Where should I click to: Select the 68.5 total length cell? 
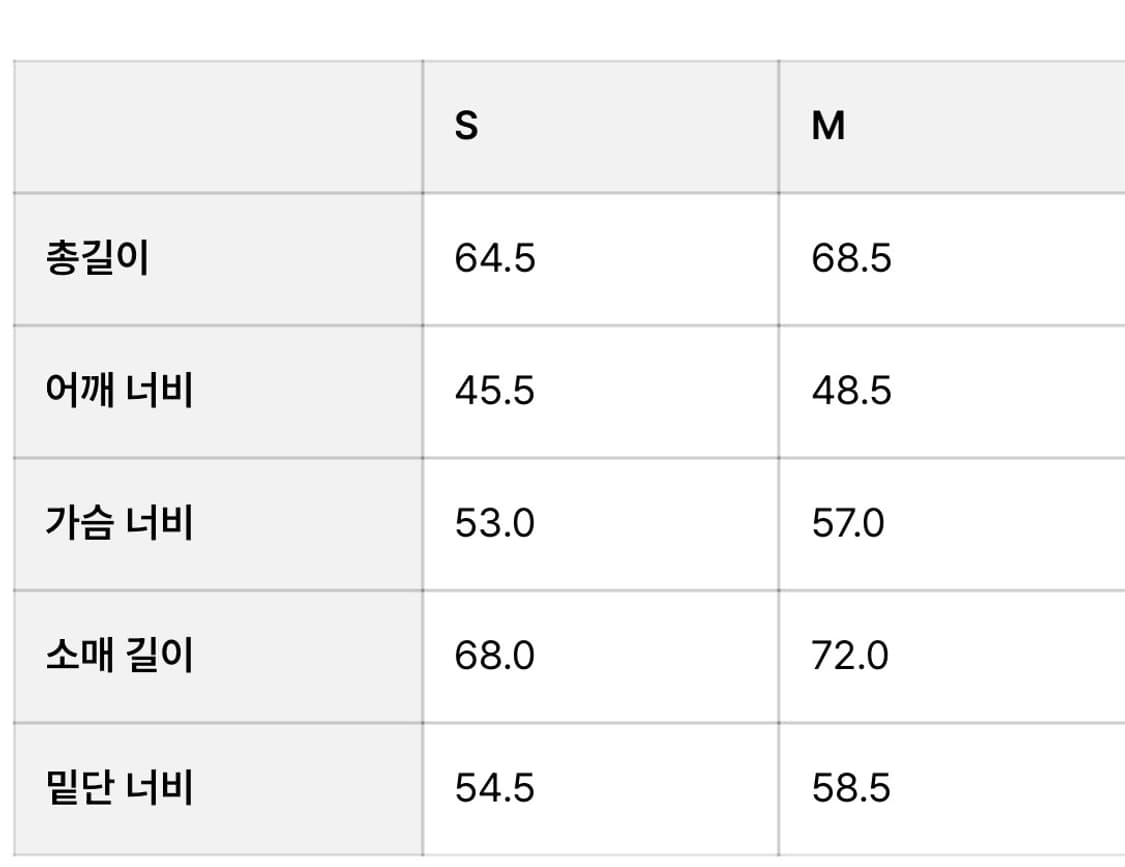(x=851, y=259)
